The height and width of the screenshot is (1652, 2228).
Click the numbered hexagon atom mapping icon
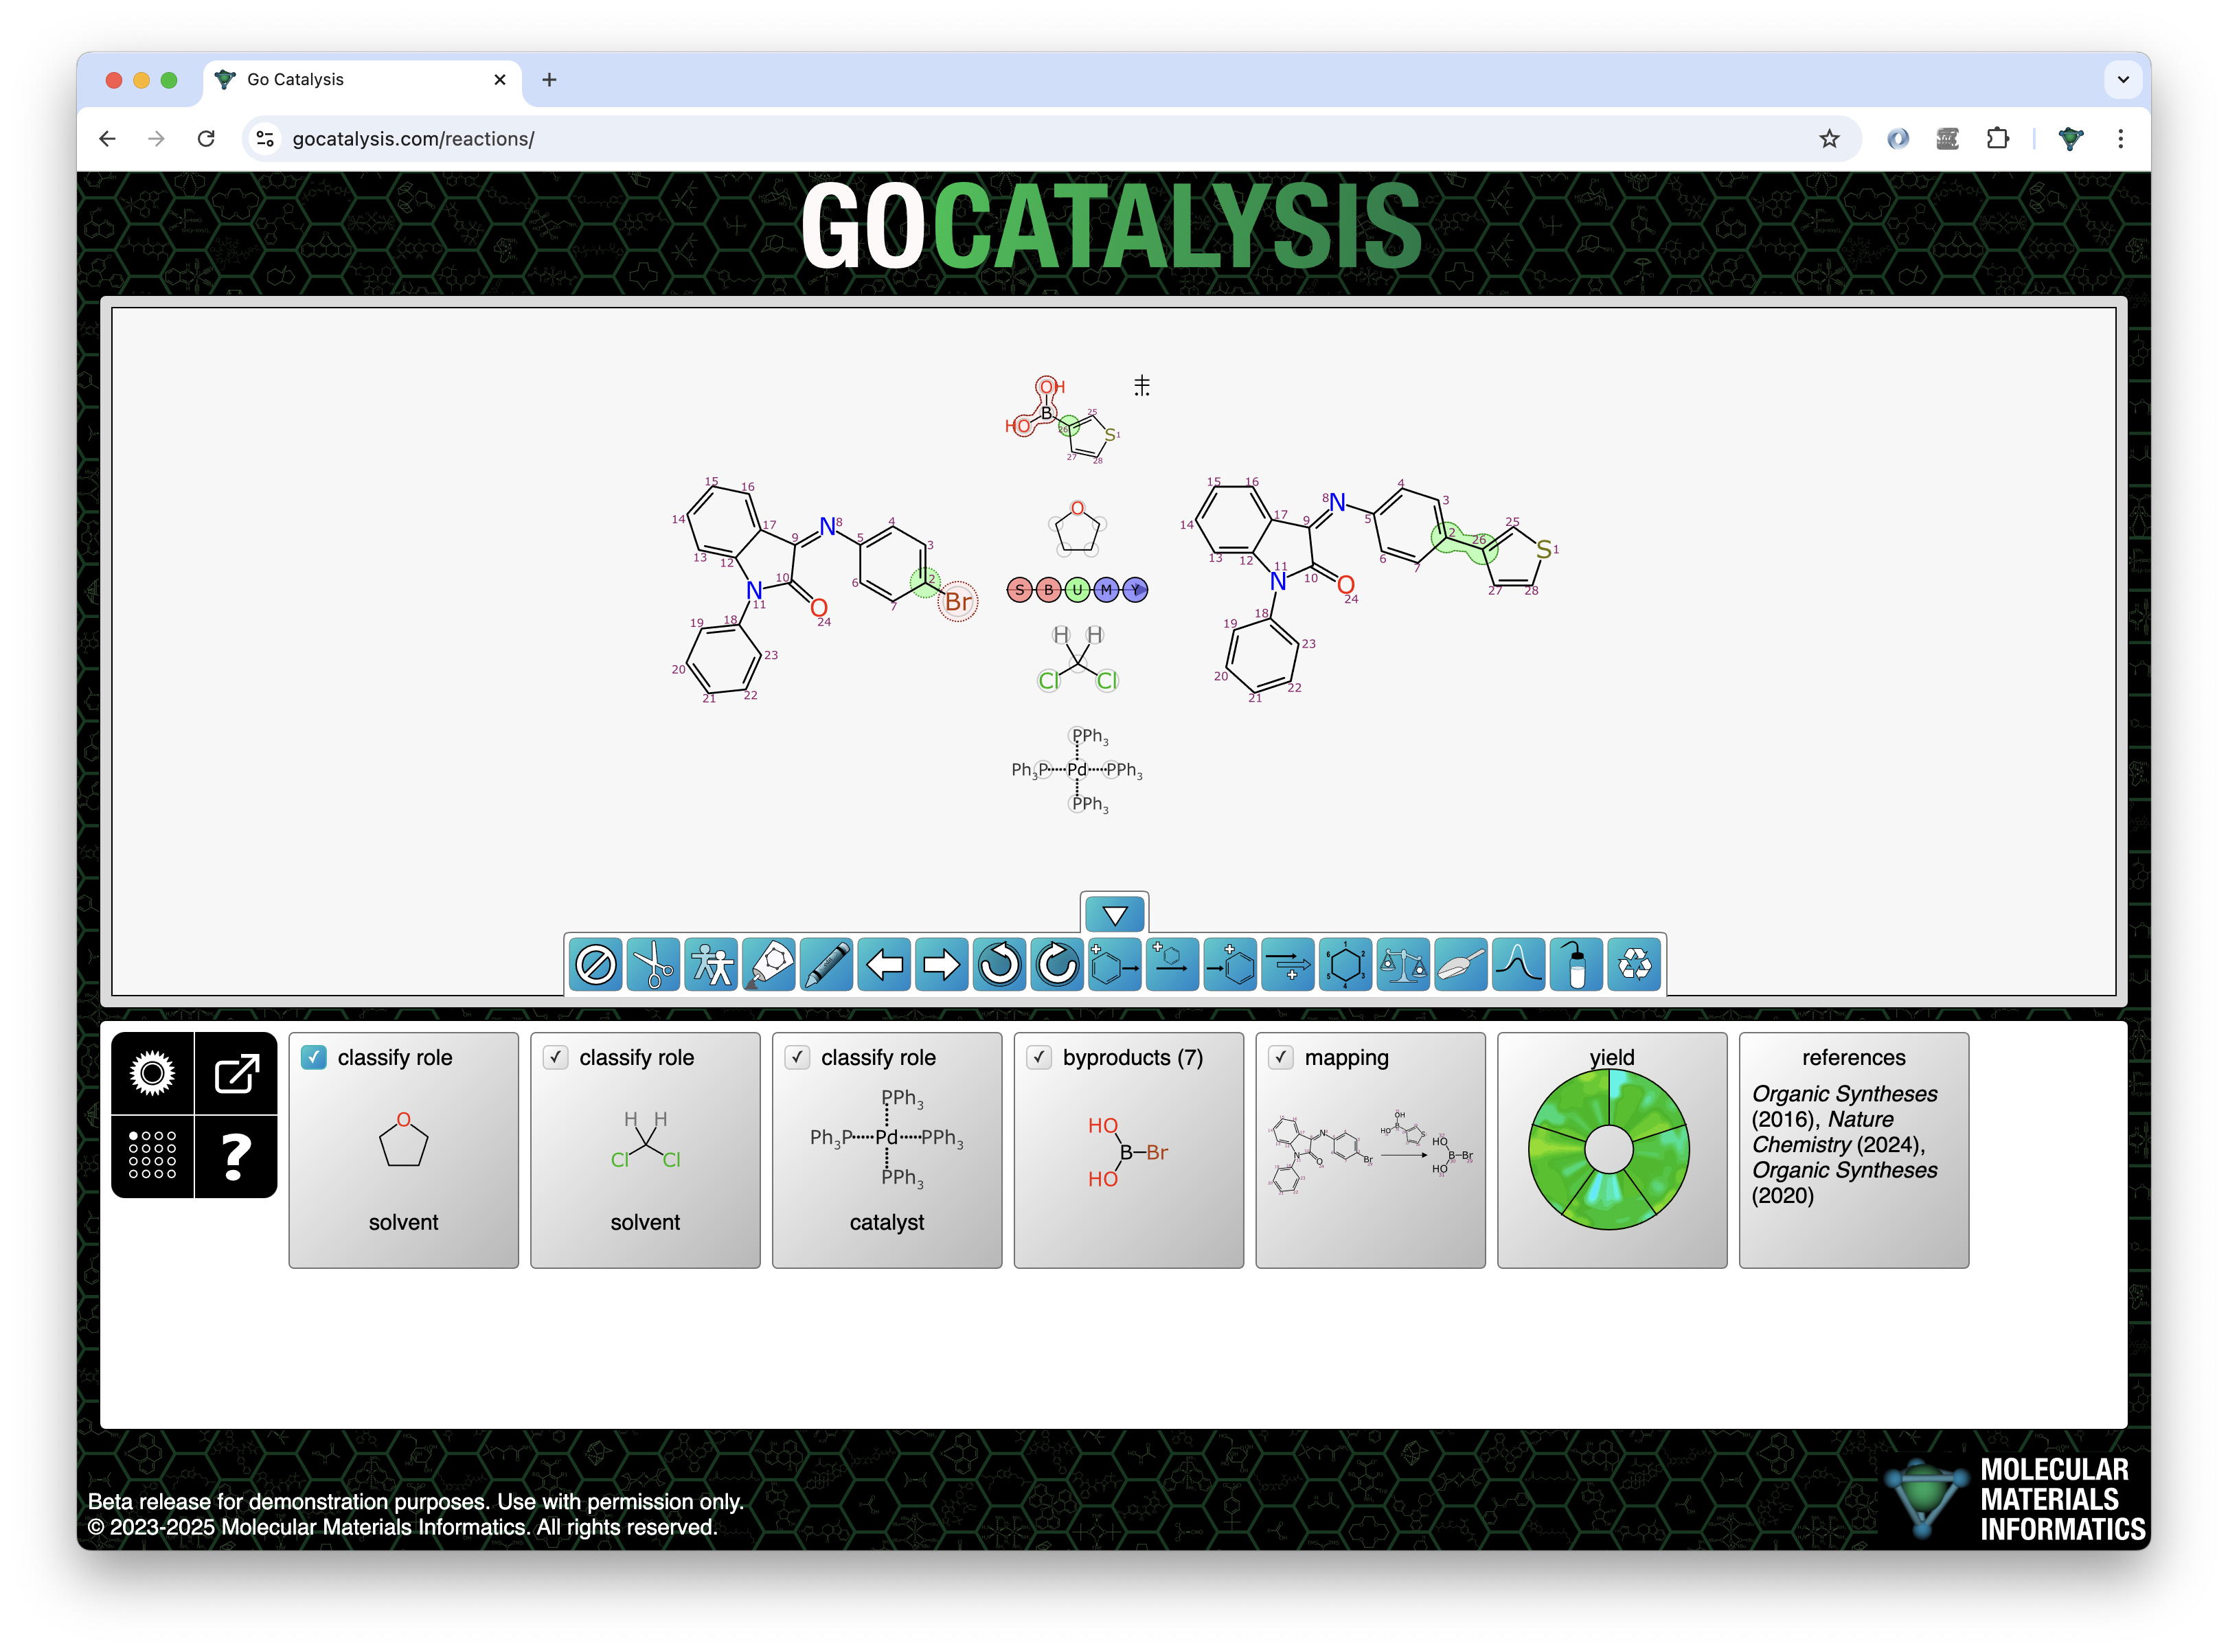point(1345,965)
